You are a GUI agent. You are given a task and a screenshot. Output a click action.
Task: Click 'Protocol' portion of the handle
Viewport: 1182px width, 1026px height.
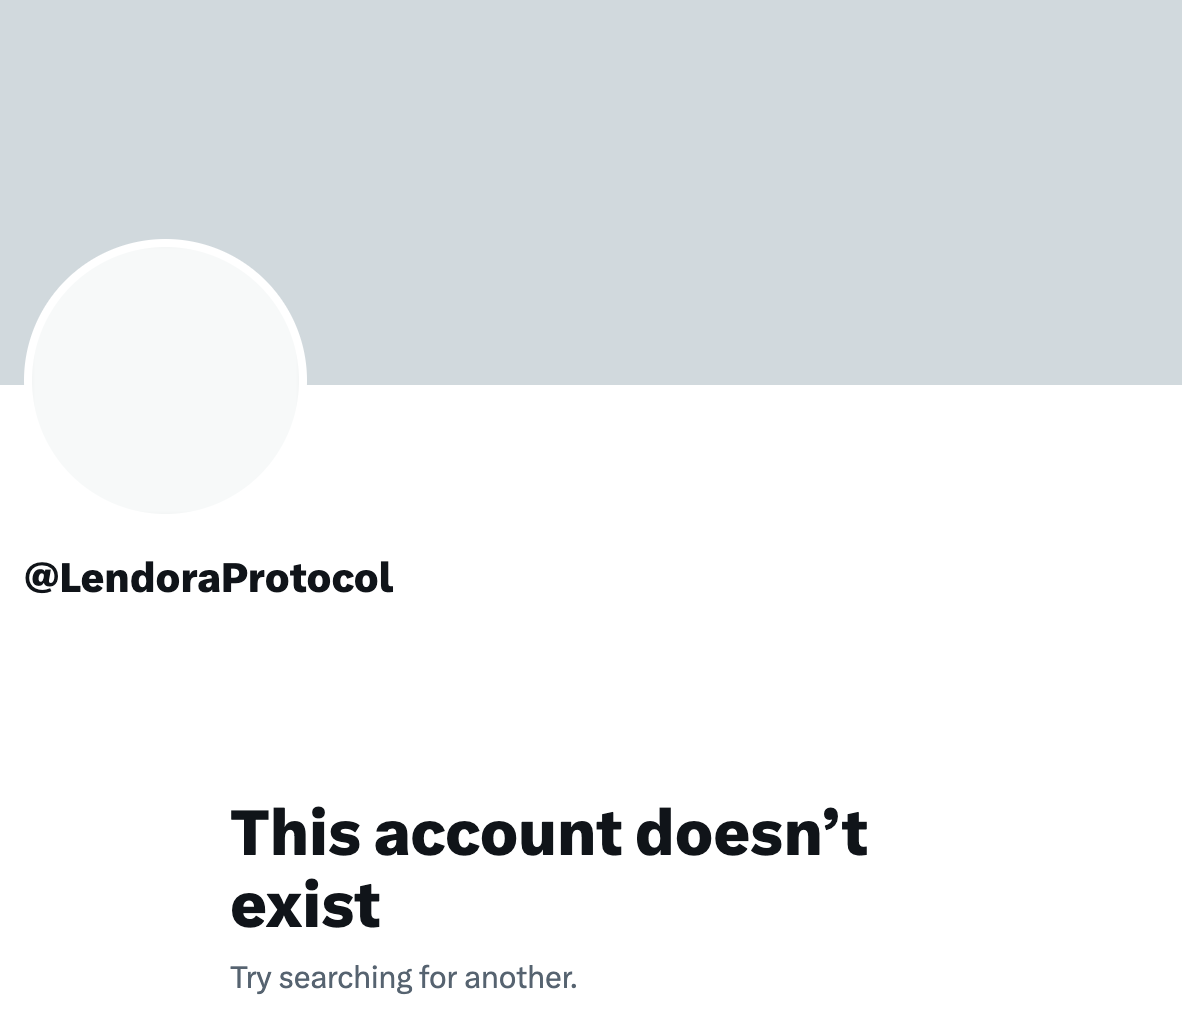308,578
